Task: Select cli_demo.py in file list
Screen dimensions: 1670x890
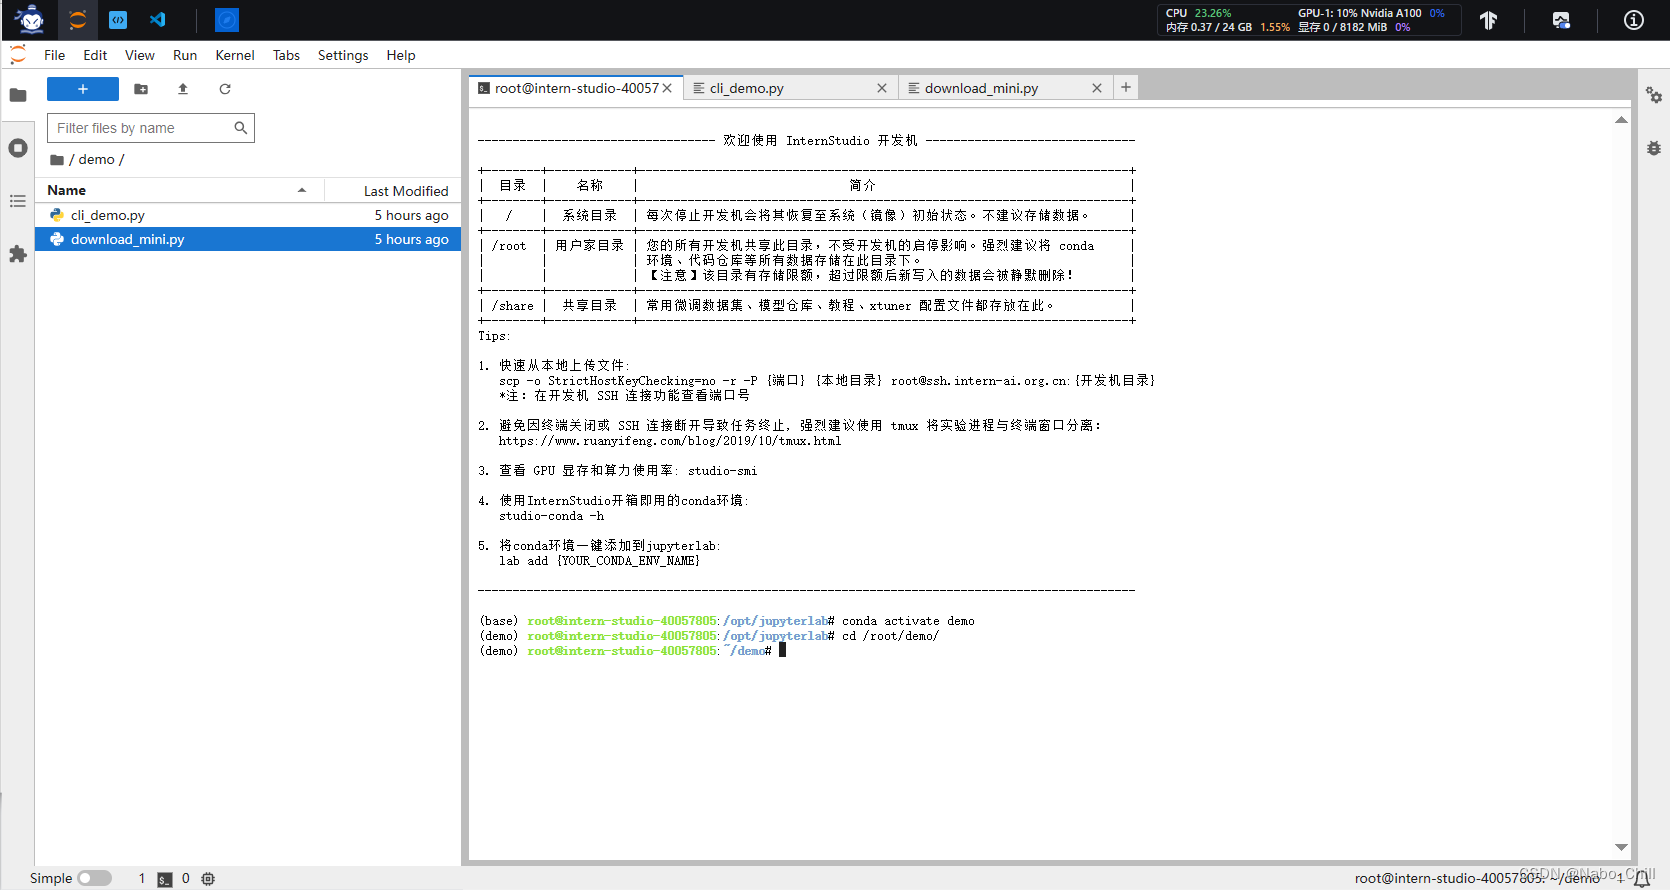Action: point(248,215)
